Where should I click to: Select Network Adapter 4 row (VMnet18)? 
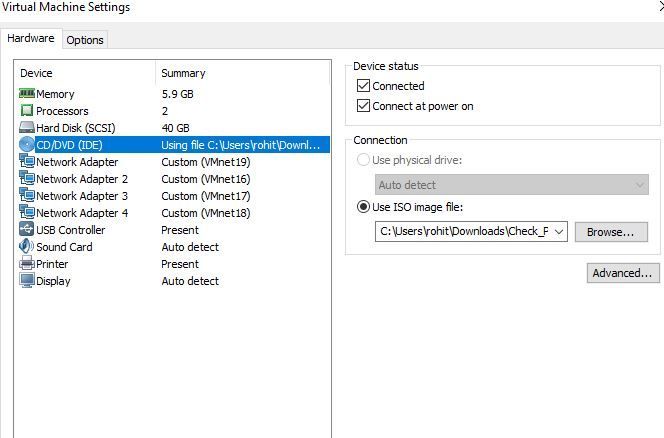(x=82, y=213)
